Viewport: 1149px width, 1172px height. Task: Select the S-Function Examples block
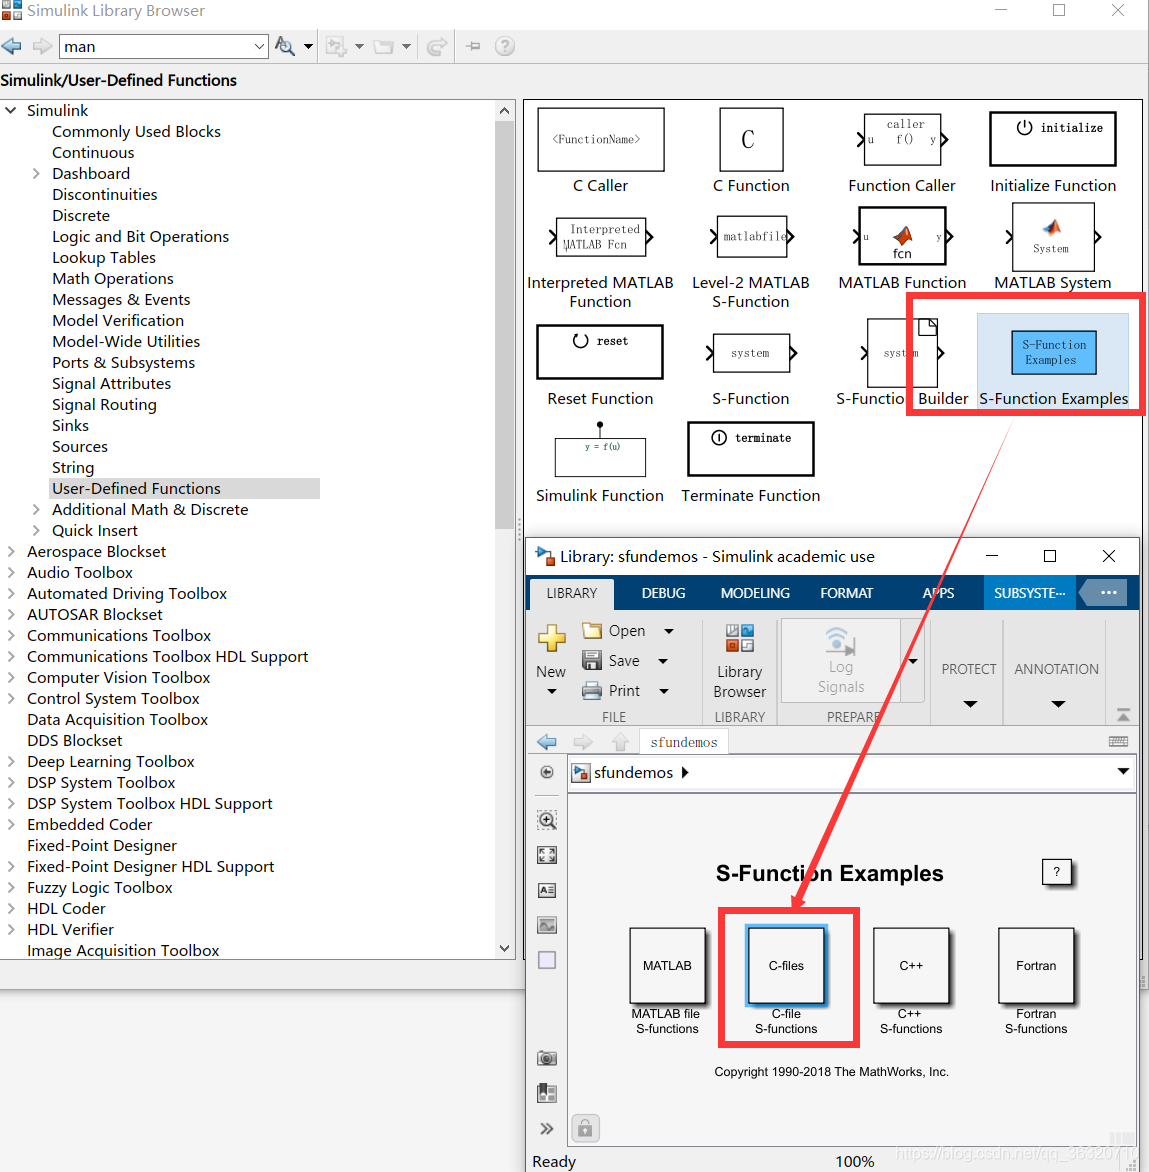pos(1053,353)
